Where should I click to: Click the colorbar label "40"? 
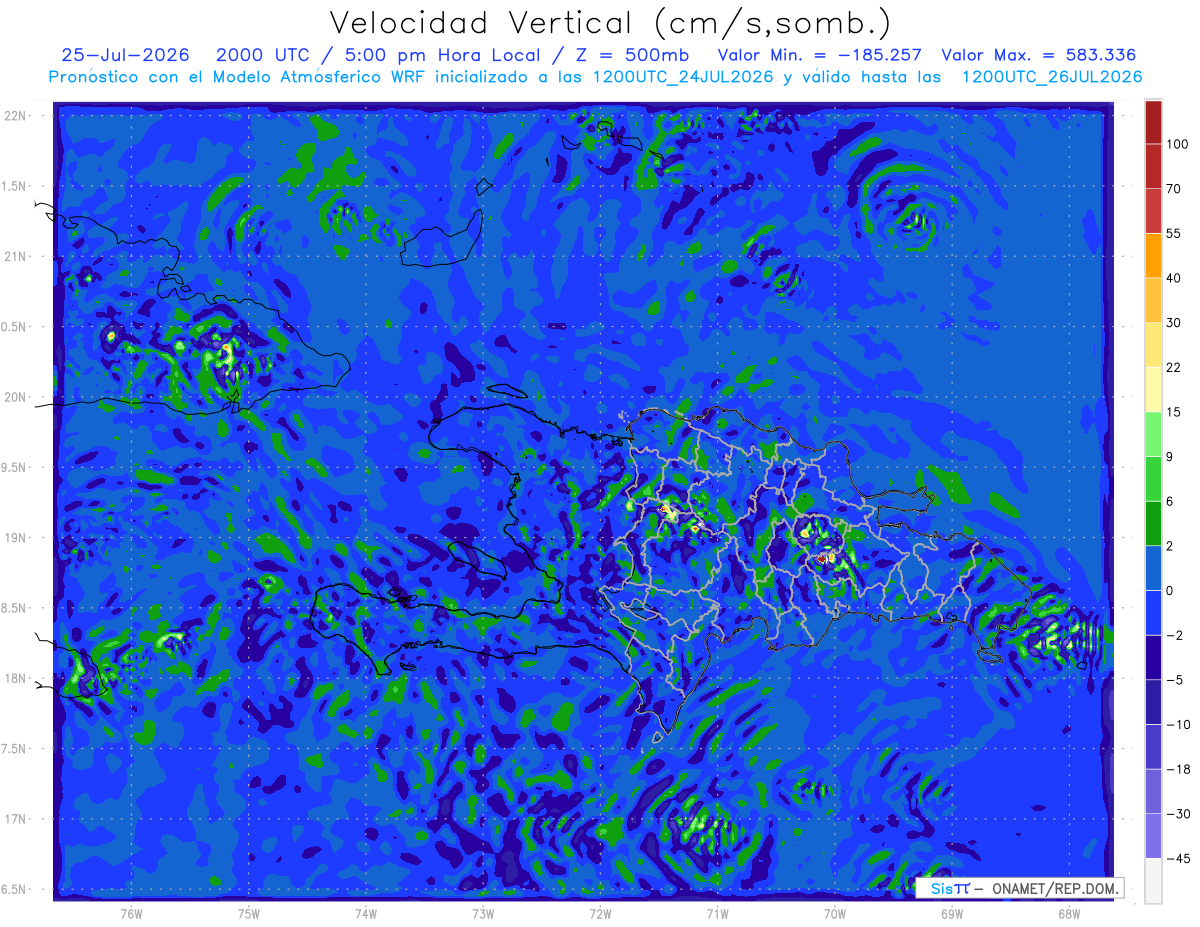1173,278
